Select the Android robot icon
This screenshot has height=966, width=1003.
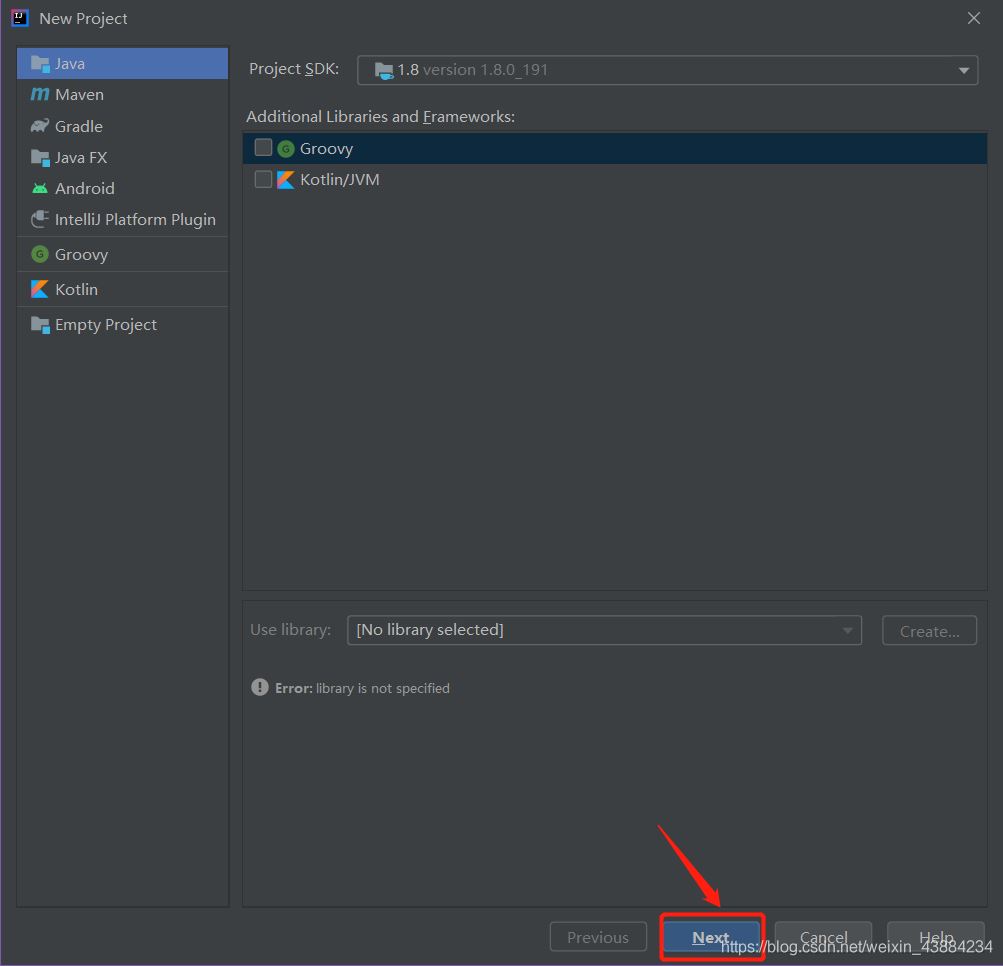tap(39, 188)
